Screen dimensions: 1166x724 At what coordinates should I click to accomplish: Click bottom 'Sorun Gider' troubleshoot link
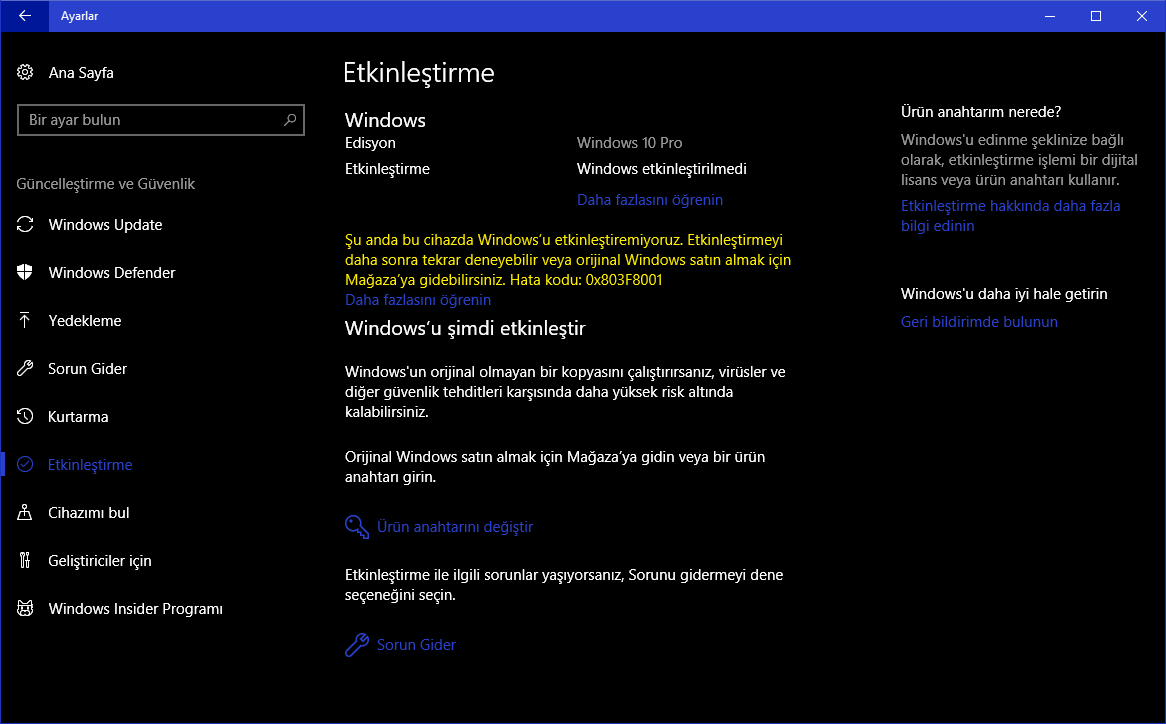(416, 644)
